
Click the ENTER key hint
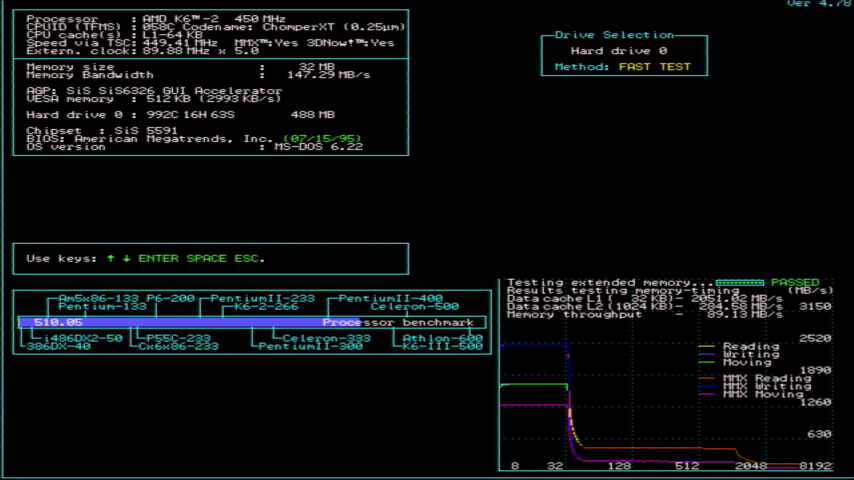158,258
